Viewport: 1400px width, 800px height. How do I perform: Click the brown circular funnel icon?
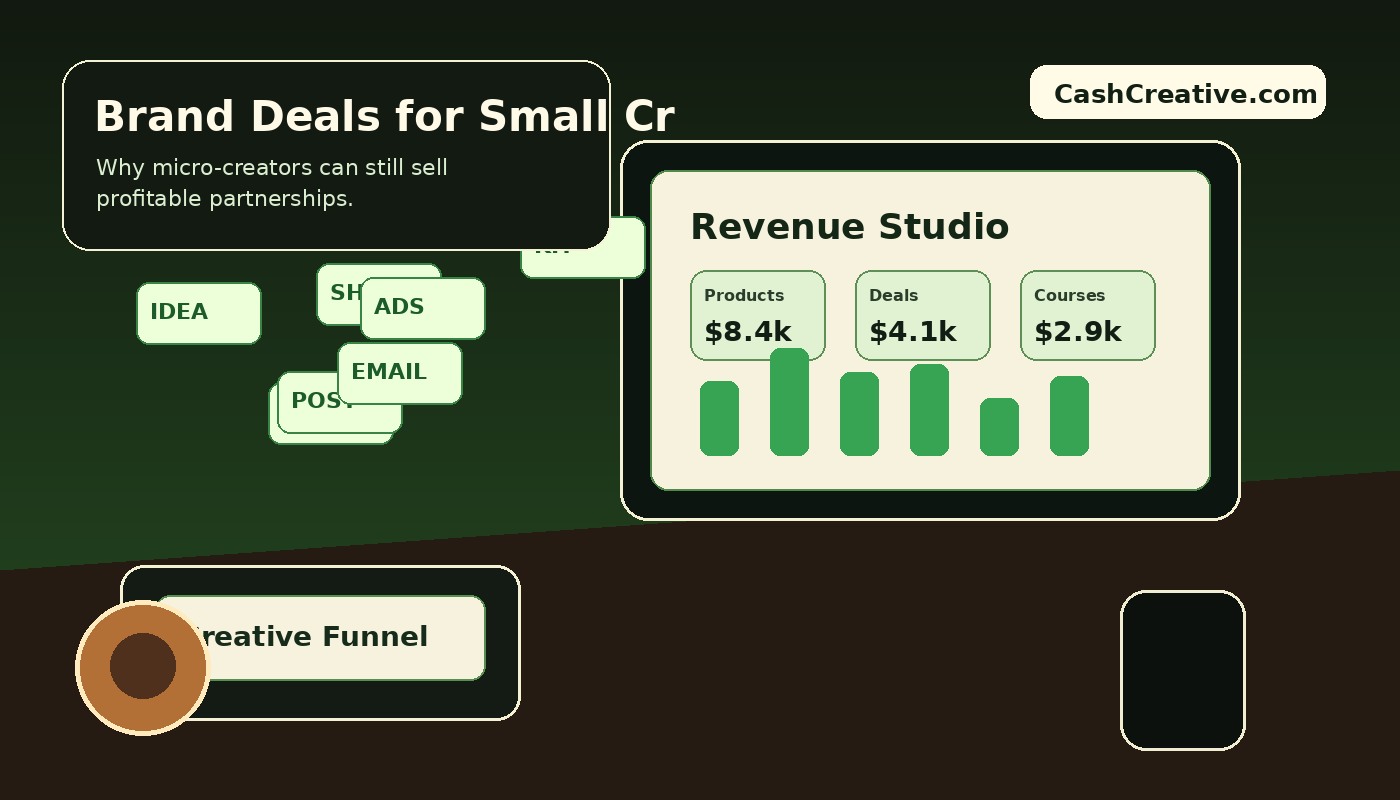point(143,667)
